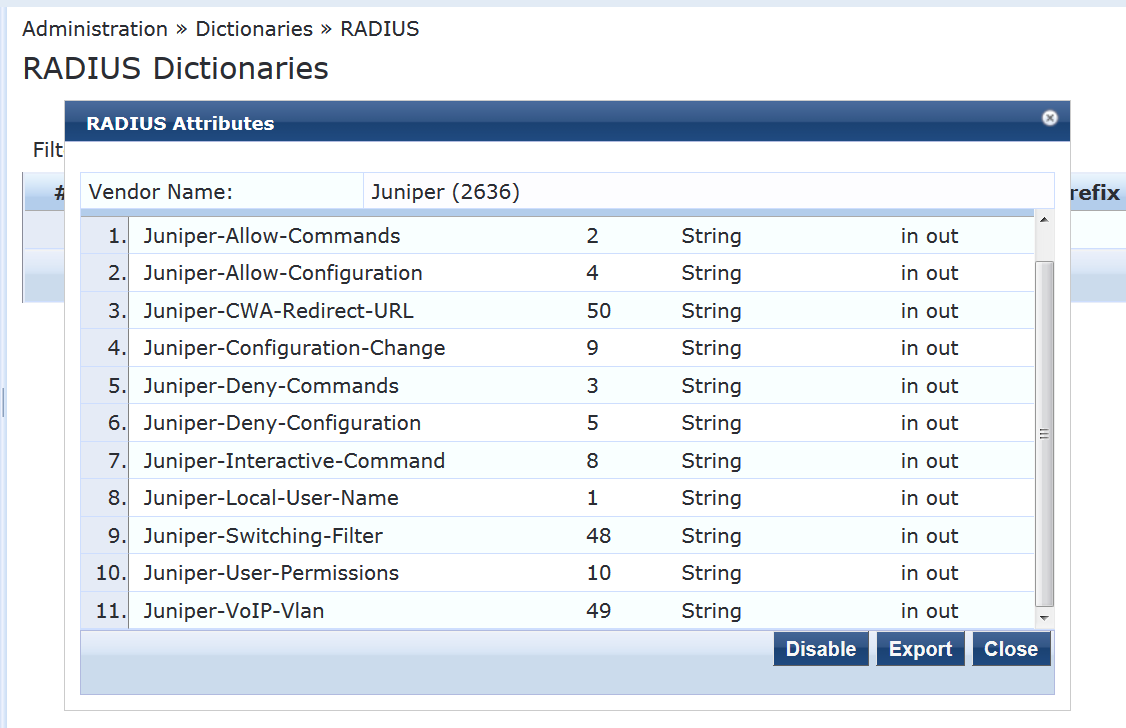
Task: Select the Juniper-Local-User-Name row
Action: [271, 498]
